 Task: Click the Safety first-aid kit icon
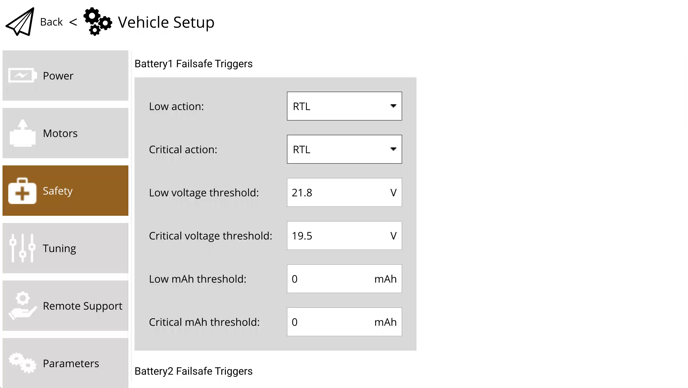(22, 191)
